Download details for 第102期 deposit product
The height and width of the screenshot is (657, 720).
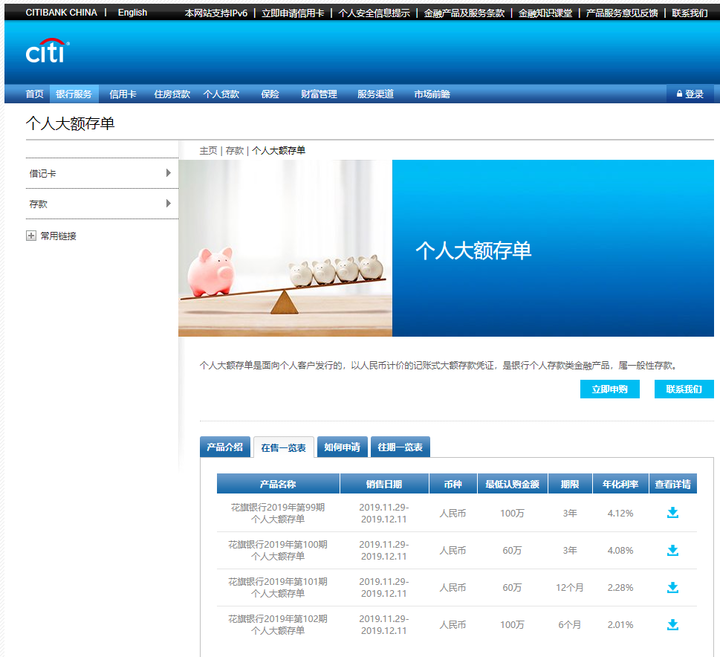click(672, 624)
